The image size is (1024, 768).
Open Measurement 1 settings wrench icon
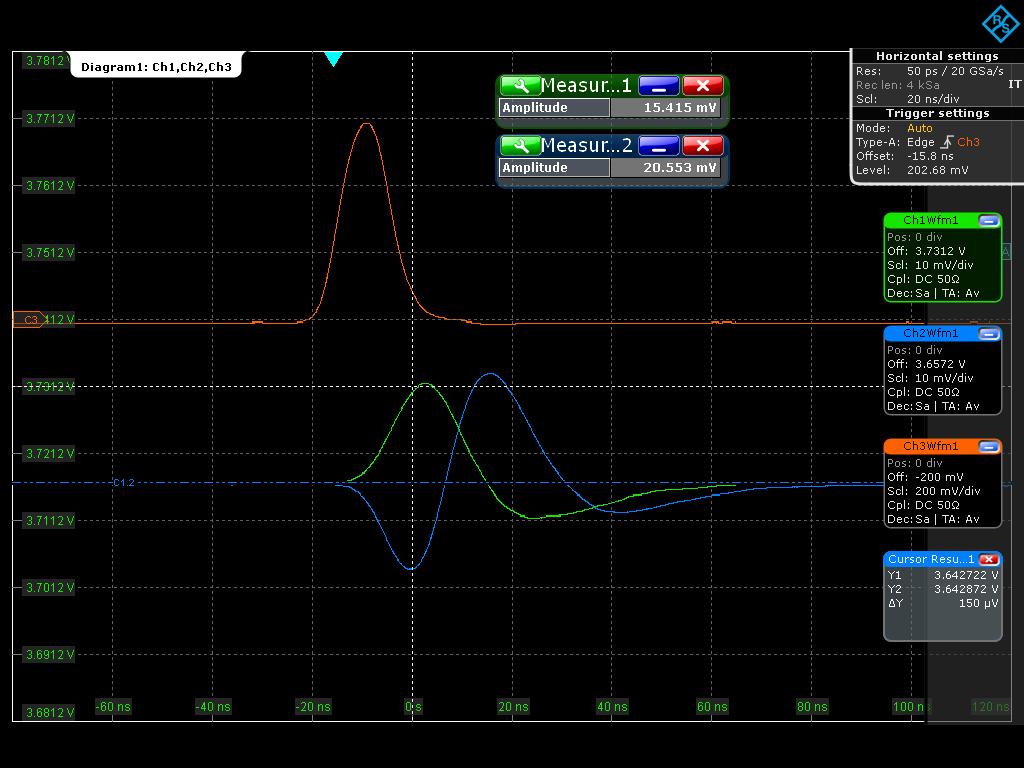(519, 86)
